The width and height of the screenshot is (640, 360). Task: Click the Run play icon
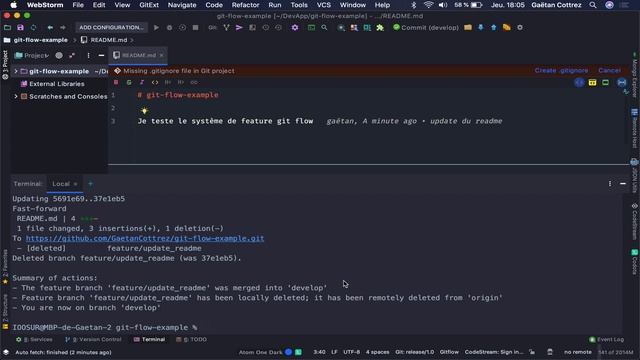(156, 28)
